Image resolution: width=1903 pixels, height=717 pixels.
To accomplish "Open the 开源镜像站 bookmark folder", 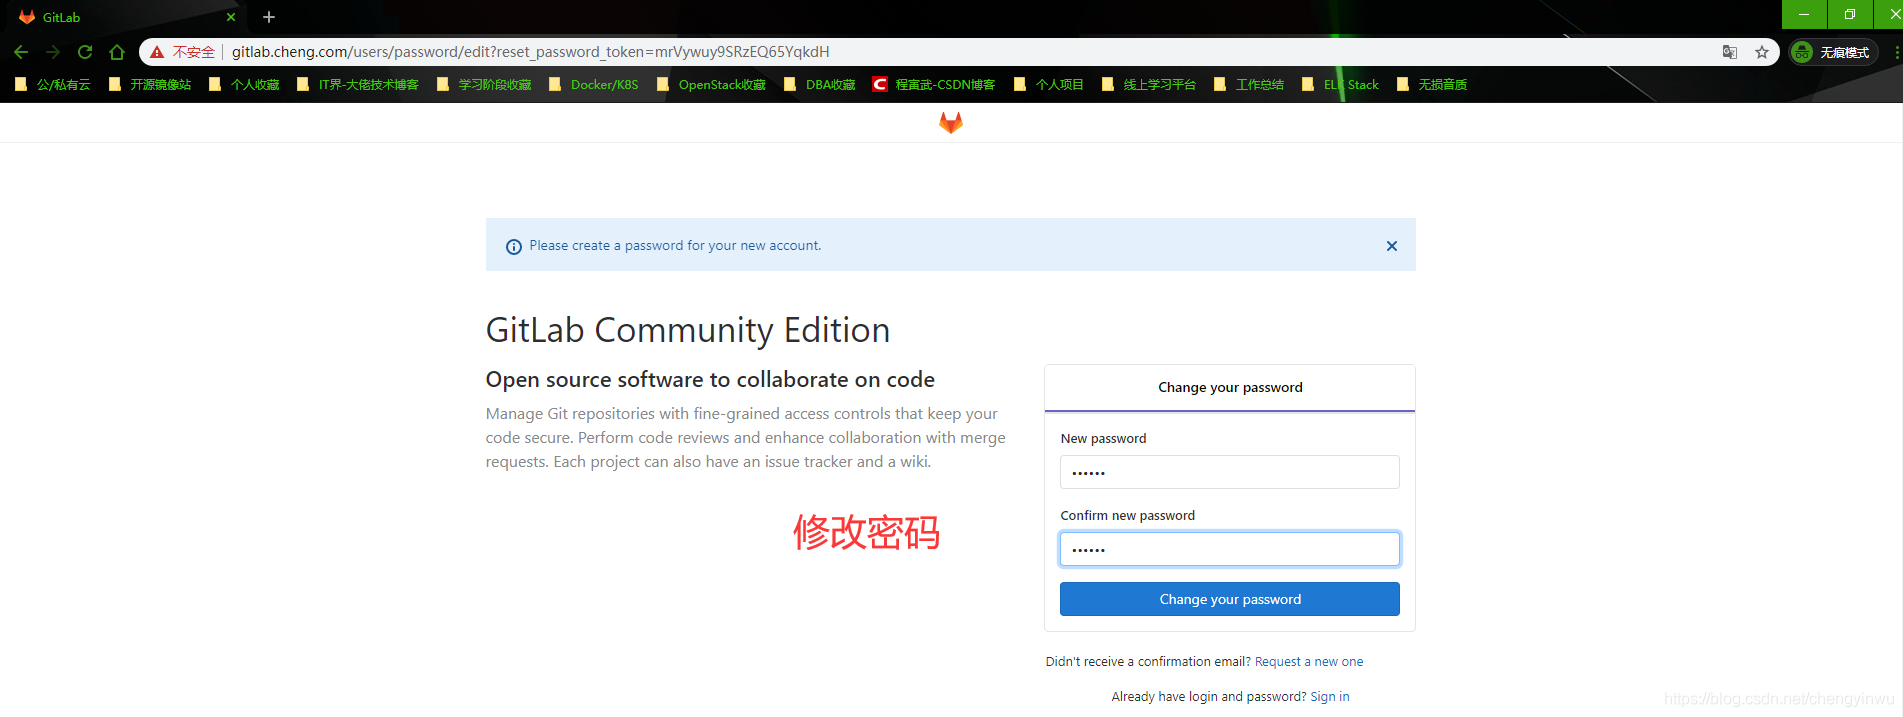I will pos(150,85).
